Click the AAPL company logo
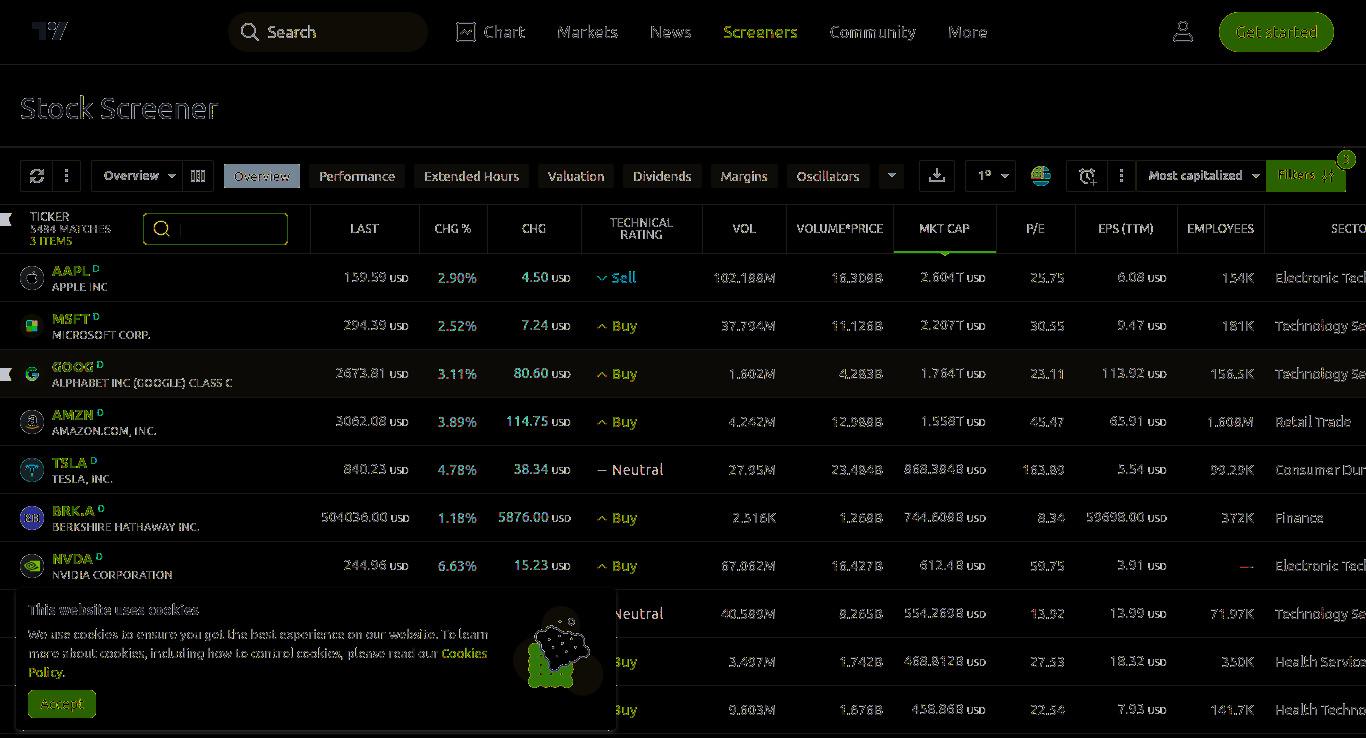Screen dimensions: 1366x738 point(32,278)
